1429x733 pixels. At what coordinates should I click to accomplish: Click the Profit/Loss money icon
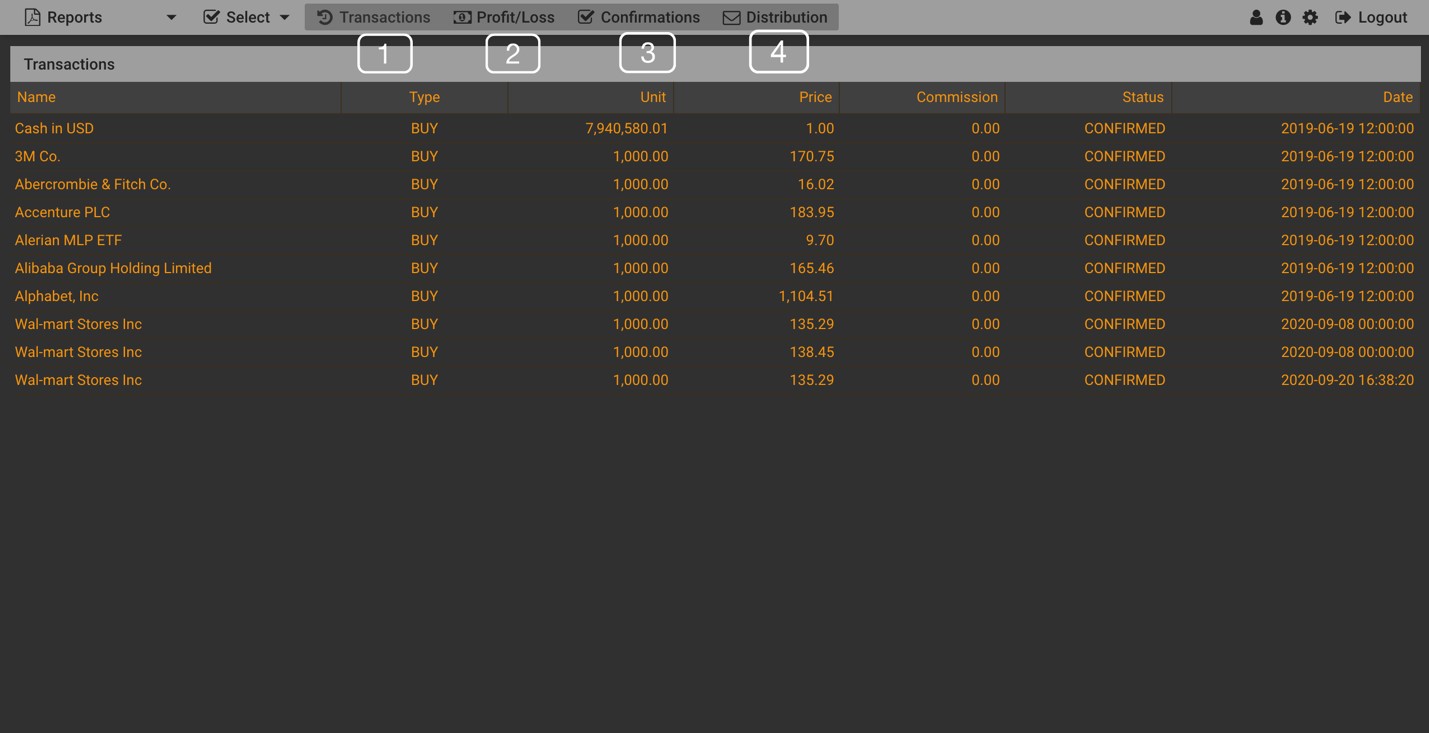pos(462,17)
